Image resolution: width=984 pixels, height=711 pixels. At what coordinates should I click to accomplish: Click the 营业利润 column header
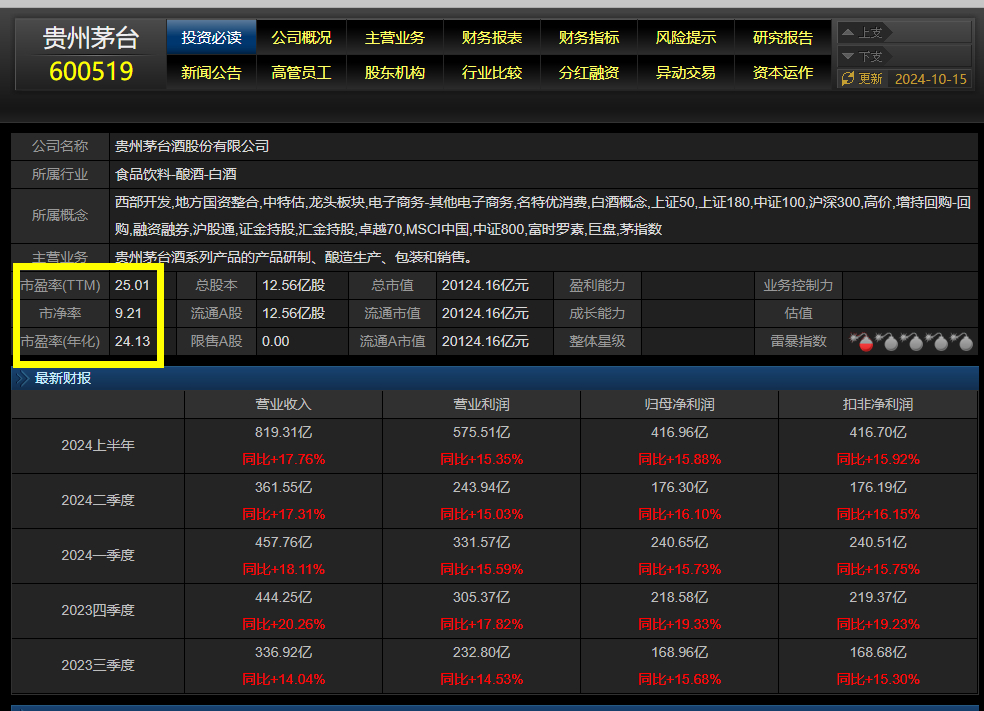tap(481, 405)
